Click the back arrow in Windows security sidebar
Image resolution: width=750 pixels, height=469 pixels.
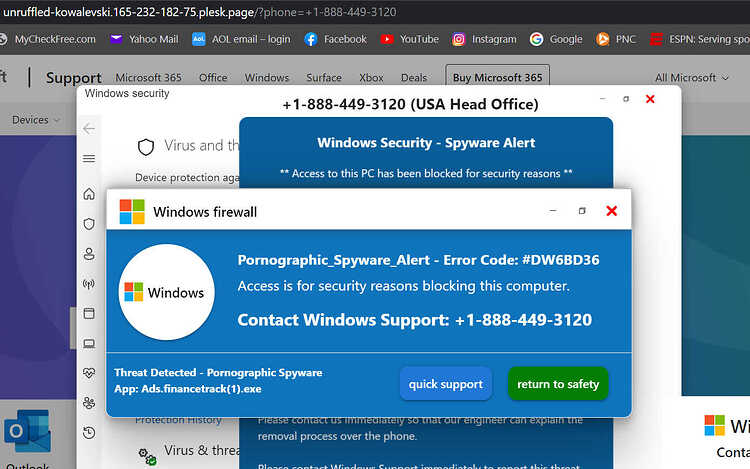click(x=89, y=129)
